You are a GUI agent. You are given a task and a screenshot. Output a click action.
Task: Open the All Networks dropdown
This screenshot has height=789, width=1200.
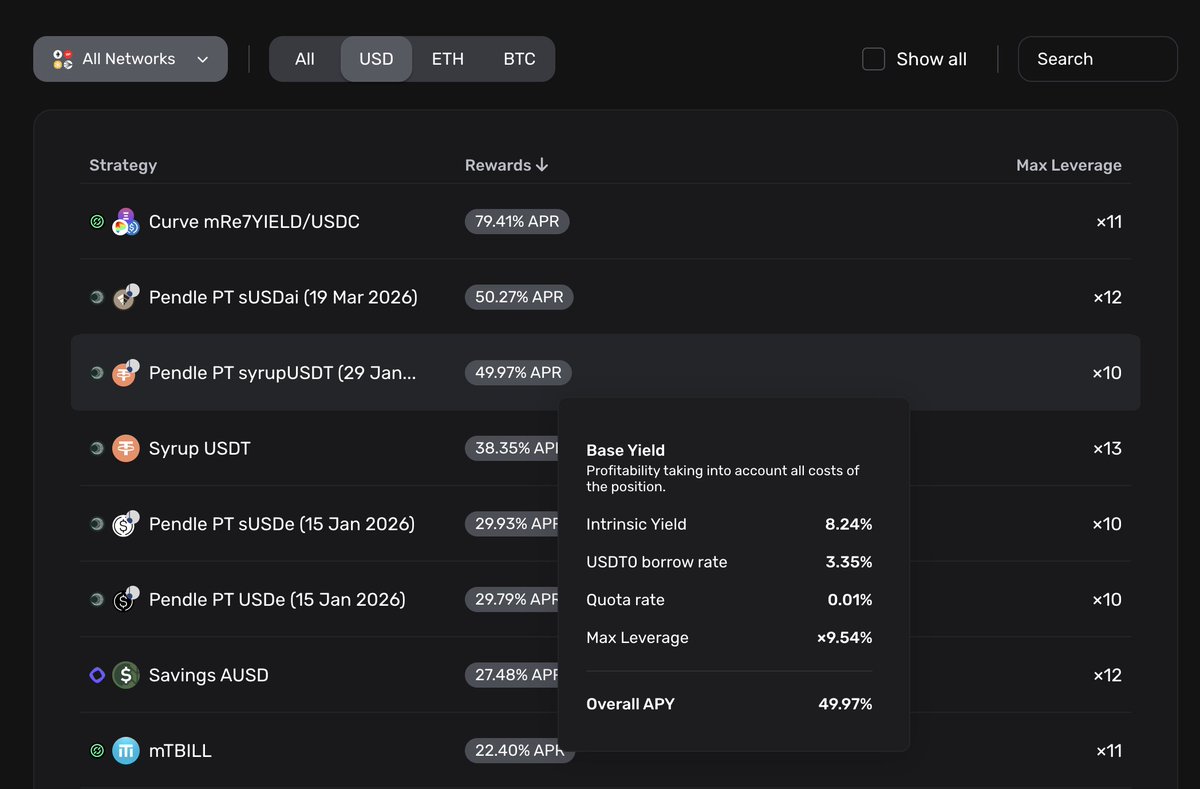130,59
